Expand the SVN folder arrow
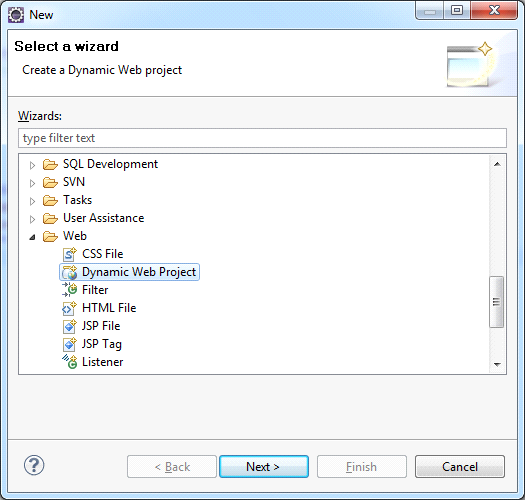Screen dimensions: 525x500 32,183
